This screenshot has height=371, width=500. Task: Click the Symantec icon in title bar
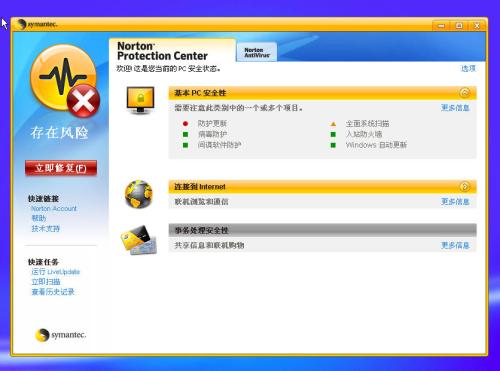click(21, 24)
